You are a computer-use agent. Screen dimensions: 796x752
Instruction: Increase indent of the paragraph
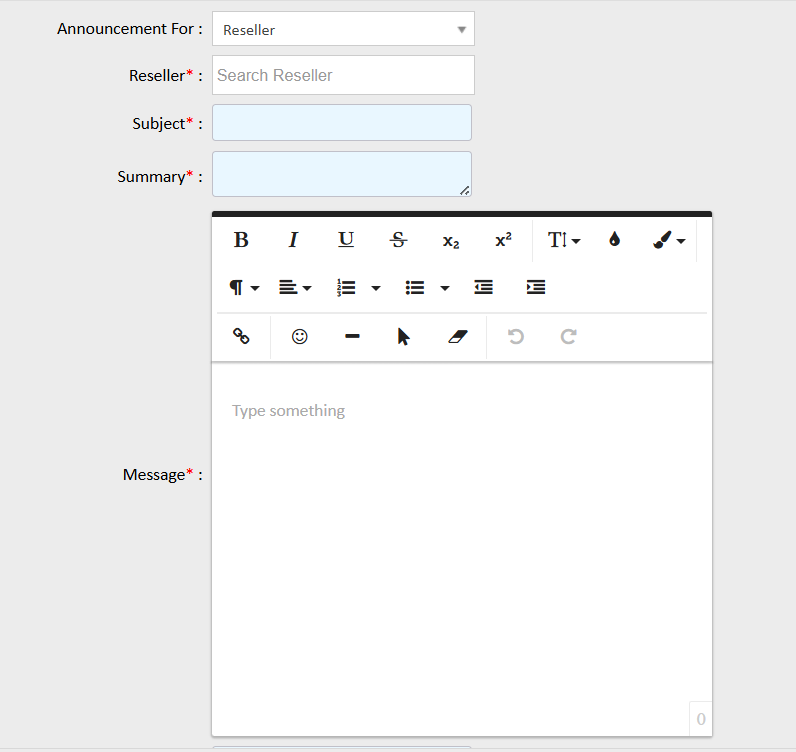536,288
